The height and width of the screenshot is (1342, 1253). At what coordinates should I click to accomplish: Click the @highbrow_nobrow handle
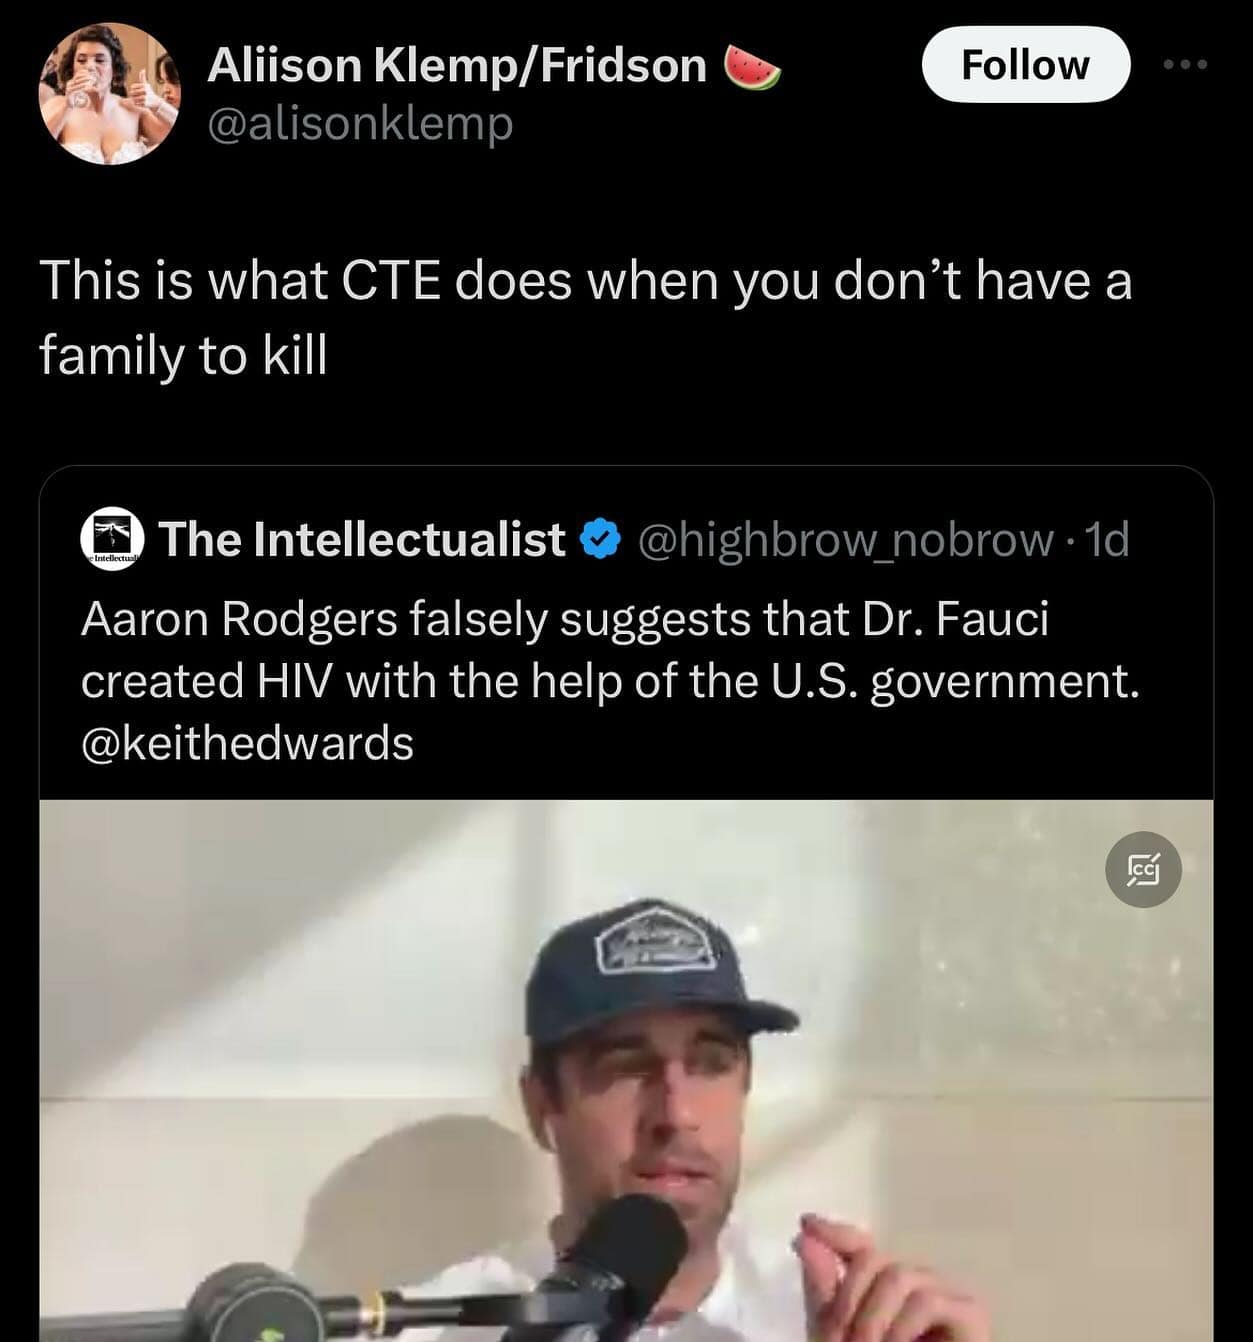click(844, 540)
